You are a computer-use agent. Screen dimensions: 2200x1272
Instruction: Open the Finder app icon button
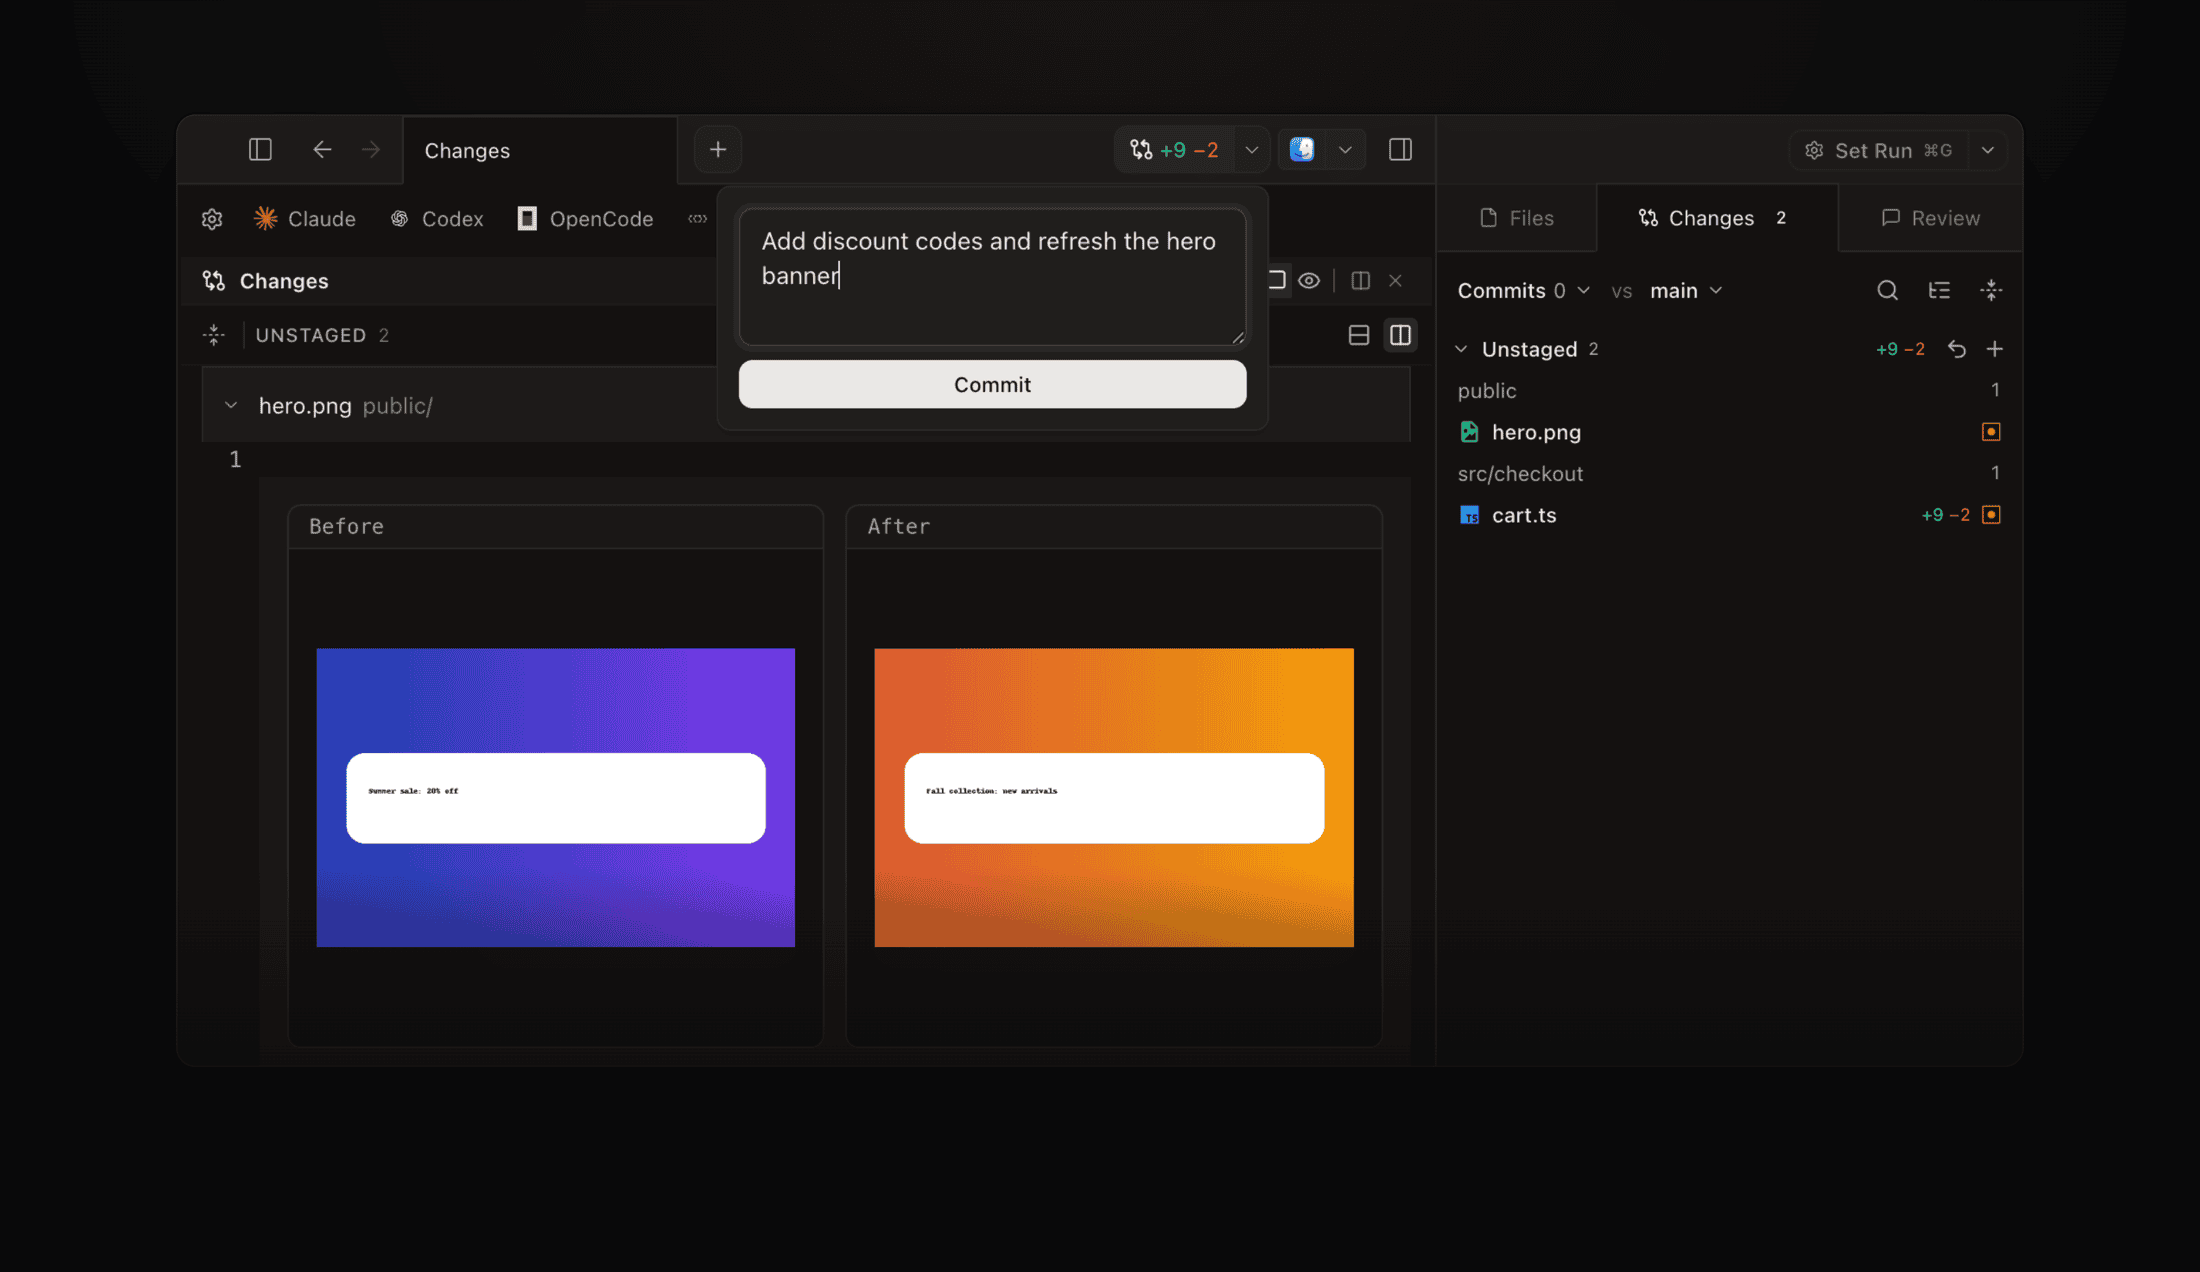click(x=1302, y=150)
